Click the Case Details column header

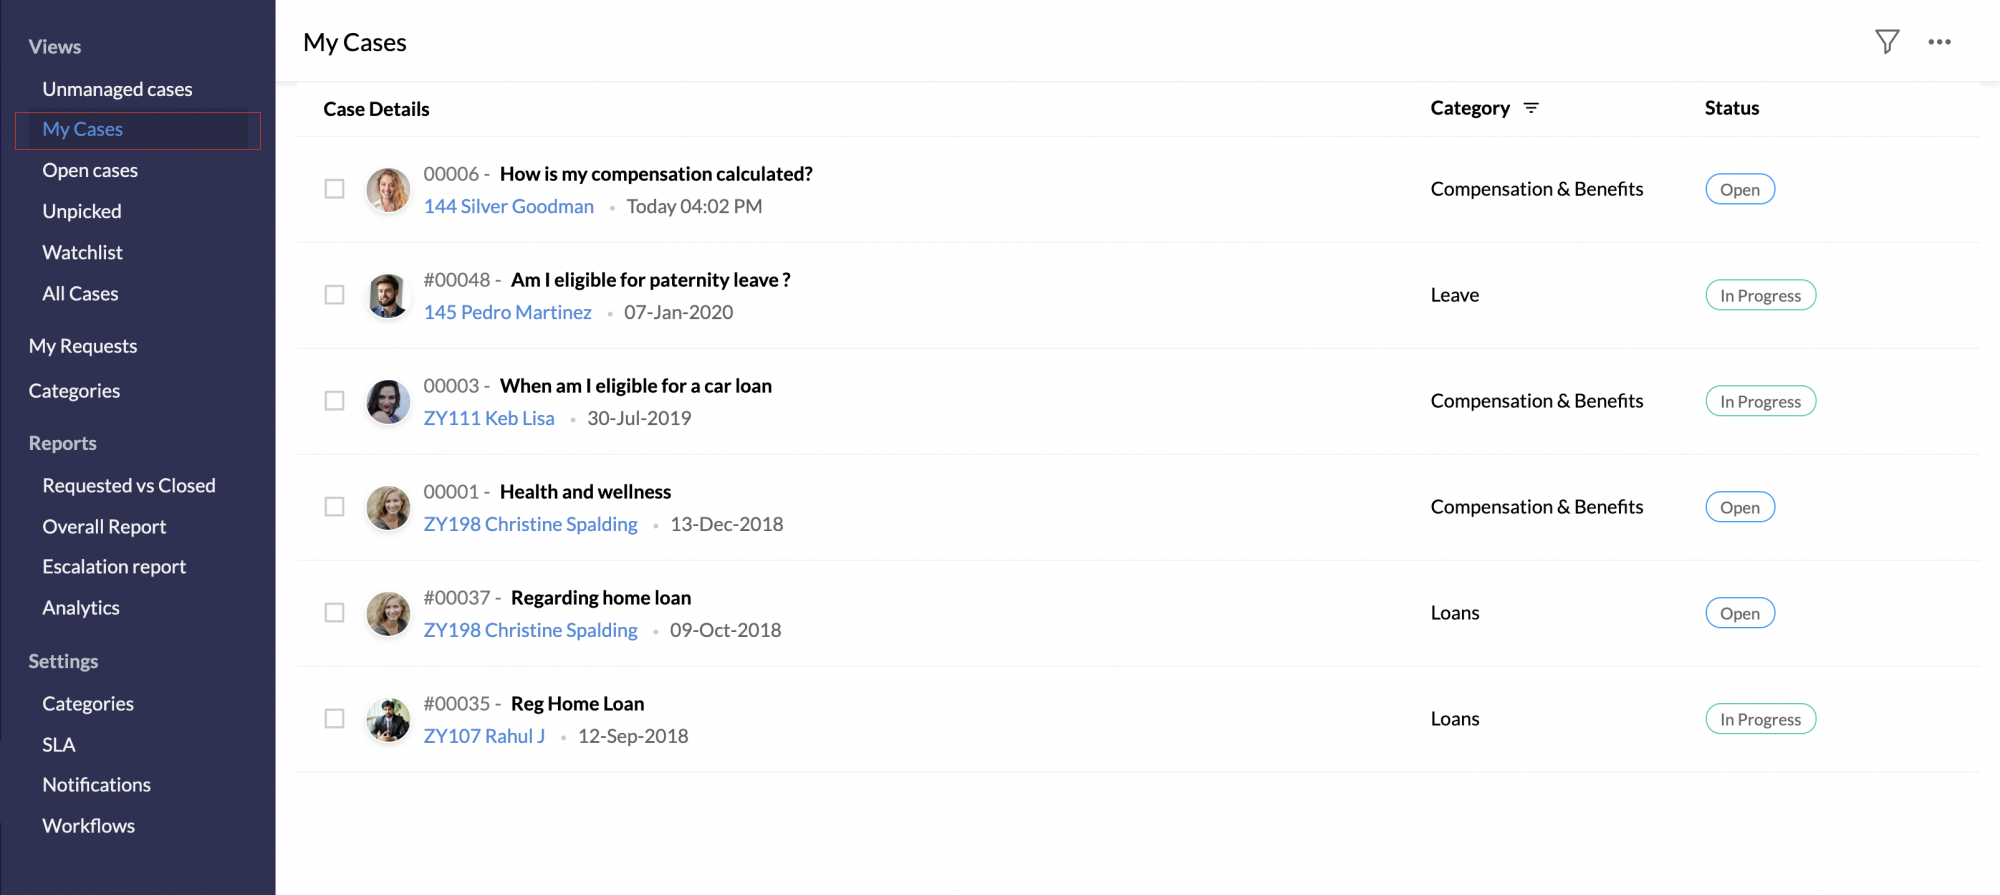[x=376, y=109]
